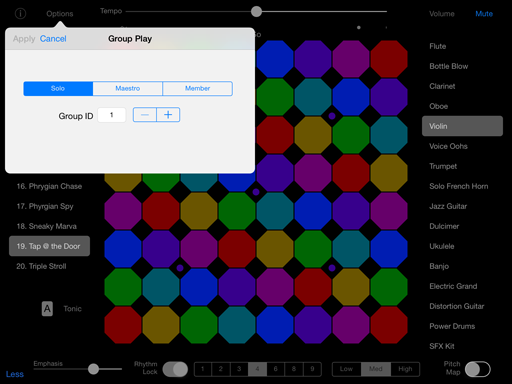Select the Jazz Guitar instrument
Screen dimensions: 512x384
tap(462, 206)
